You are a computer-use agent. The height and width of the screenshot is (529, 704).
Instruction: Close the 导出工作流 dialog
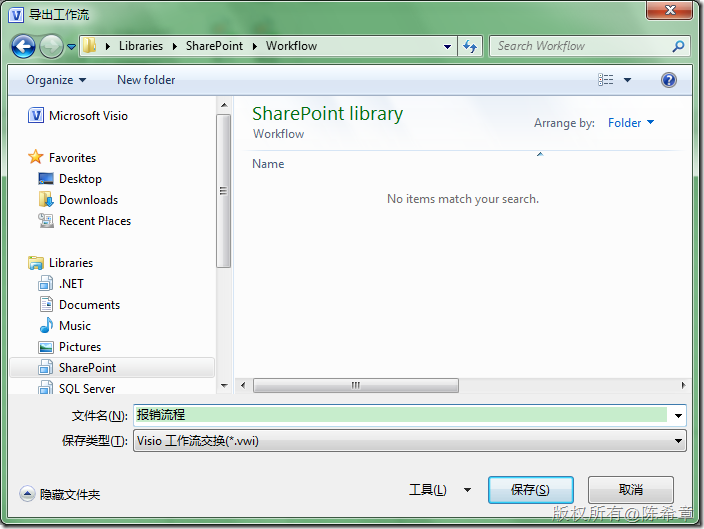pyautogui.click(x=669, y=10)
